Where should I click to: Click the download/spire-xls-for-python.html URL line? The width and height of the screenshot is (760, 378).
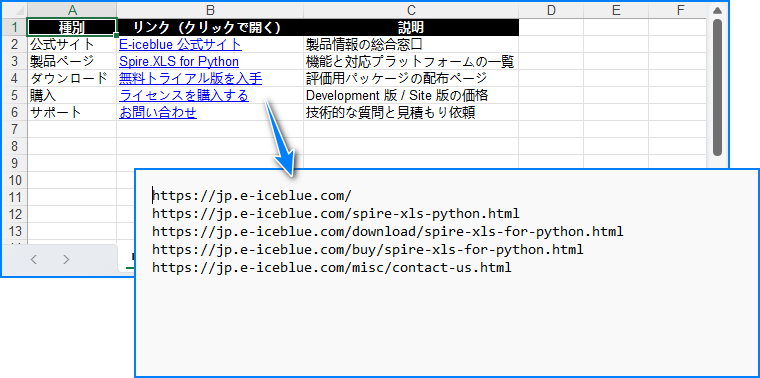tap(388, 232)
